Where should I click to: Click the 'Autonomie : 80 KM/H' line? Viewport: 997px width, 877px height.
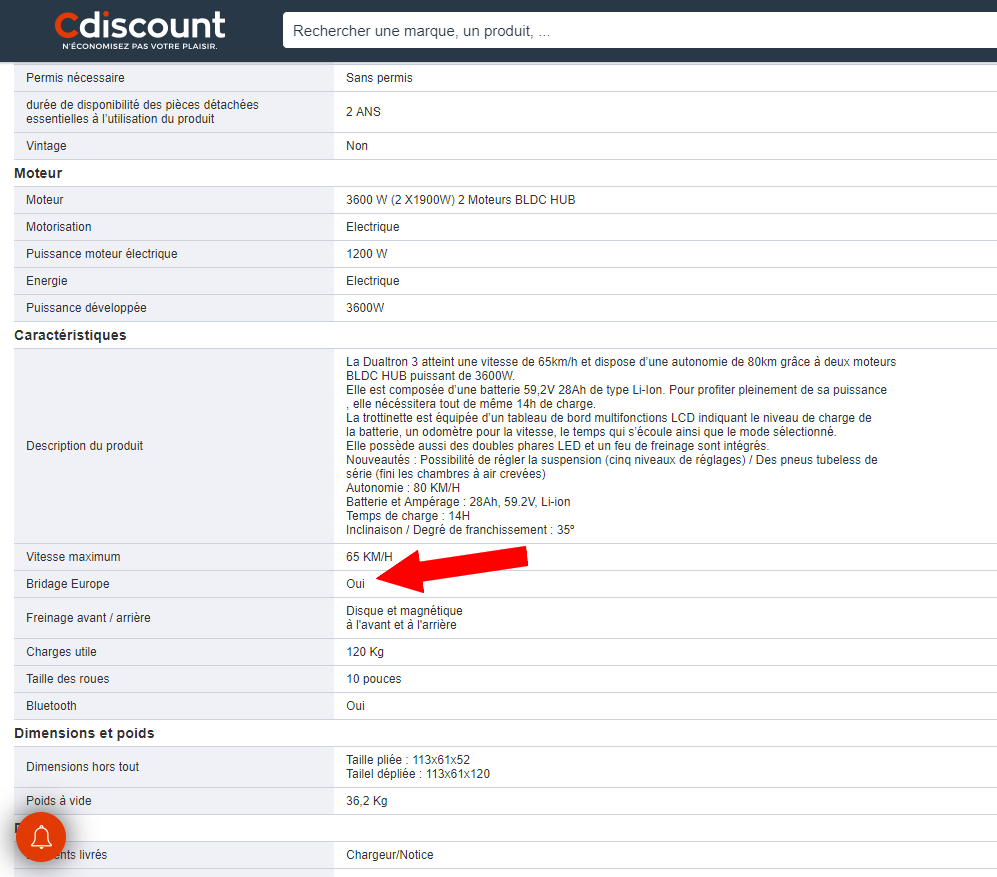(402, 488)
